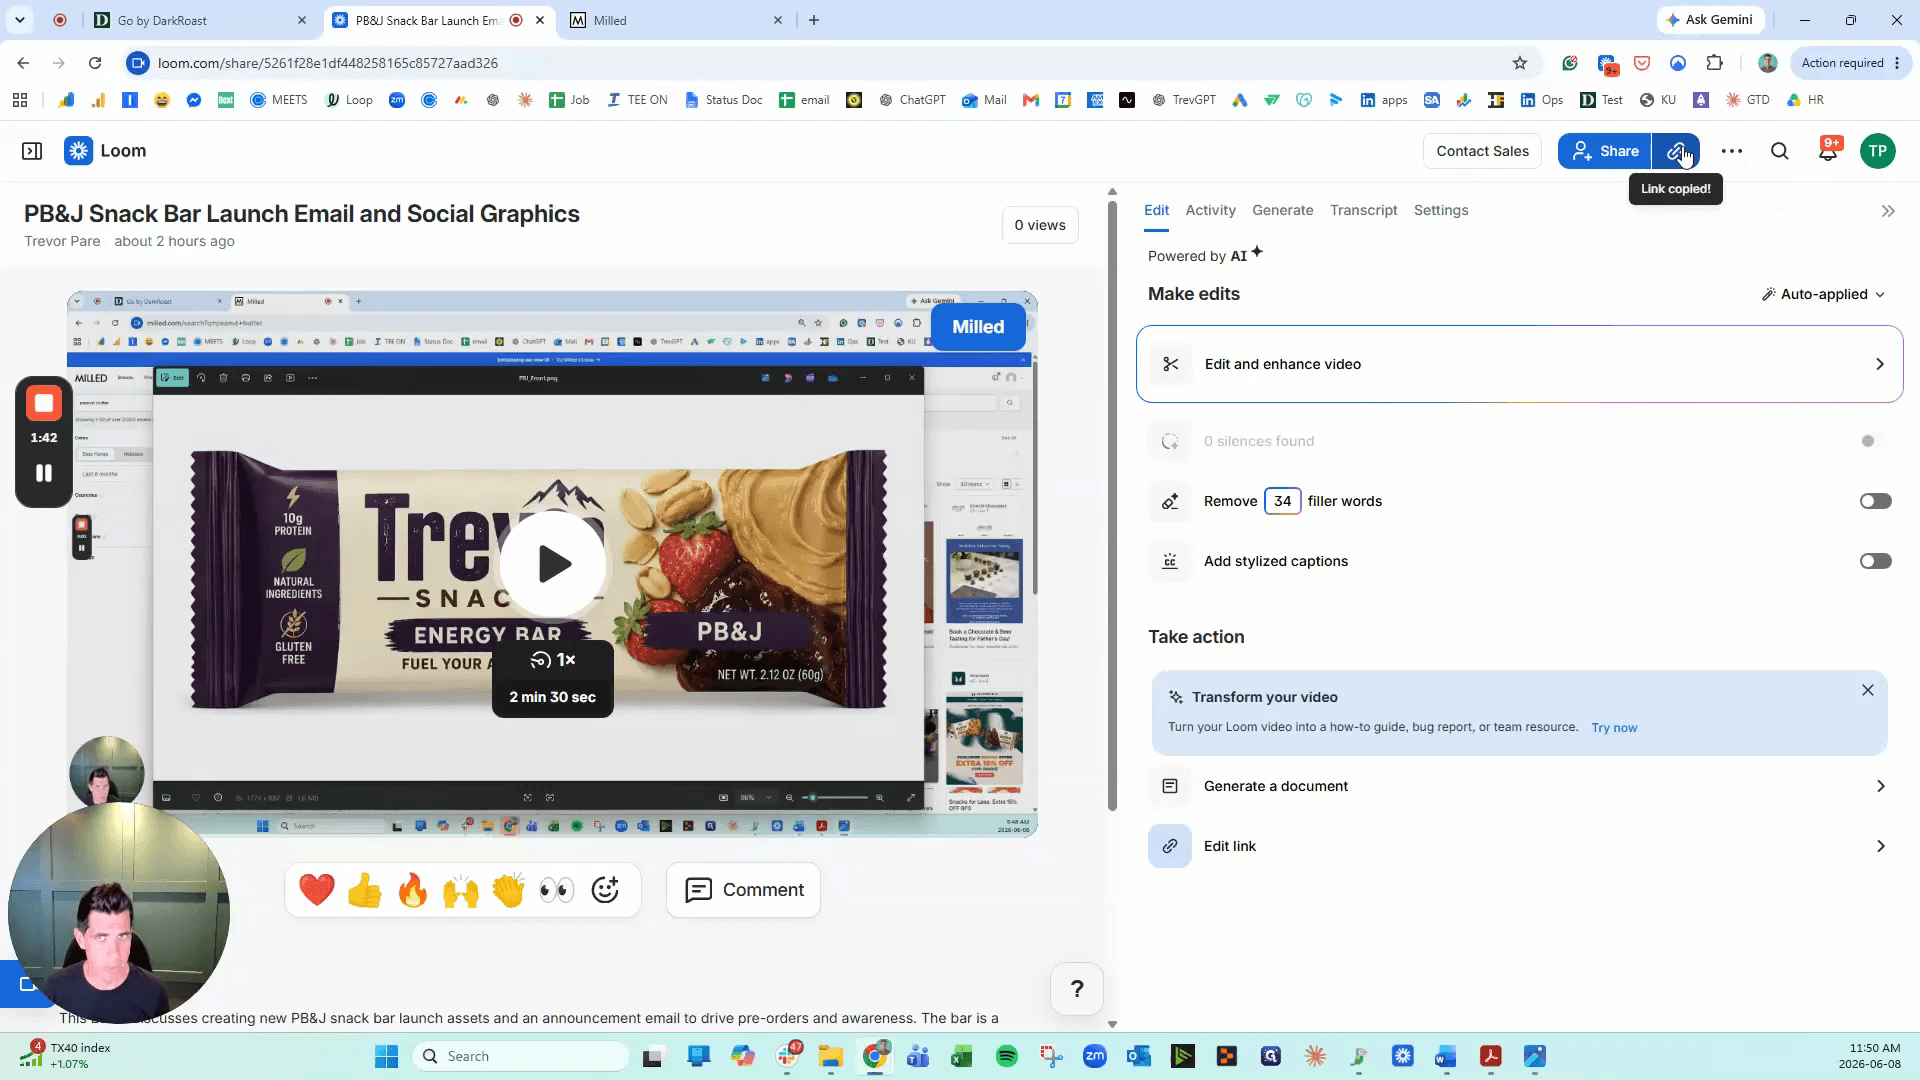Image resolution: width=1920 pixels, height=1080 pixels.
Task: Click the page vertical scrollbar
Action: (x=1112, y=505)
